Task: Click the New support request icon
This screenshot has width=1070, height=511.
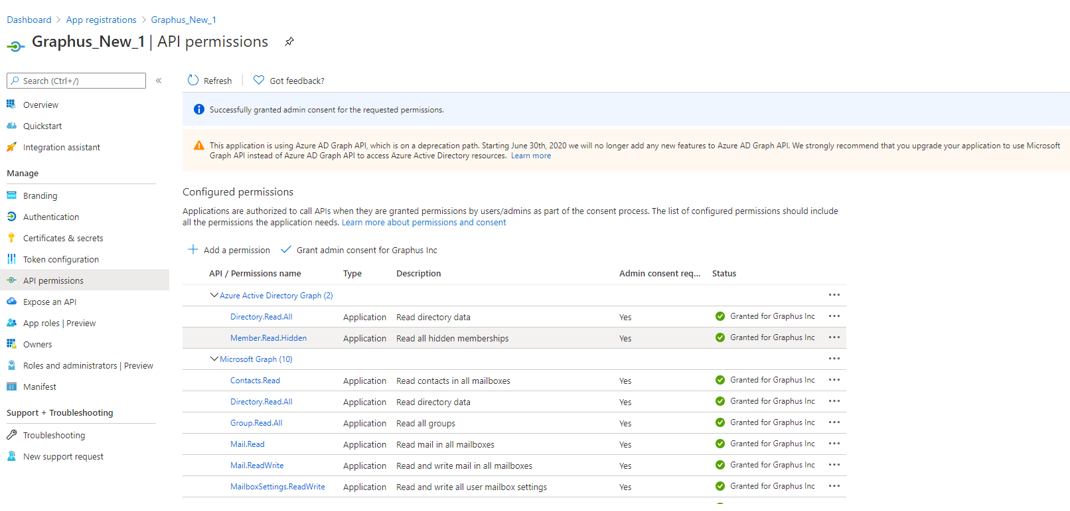Action: point(11,456)
